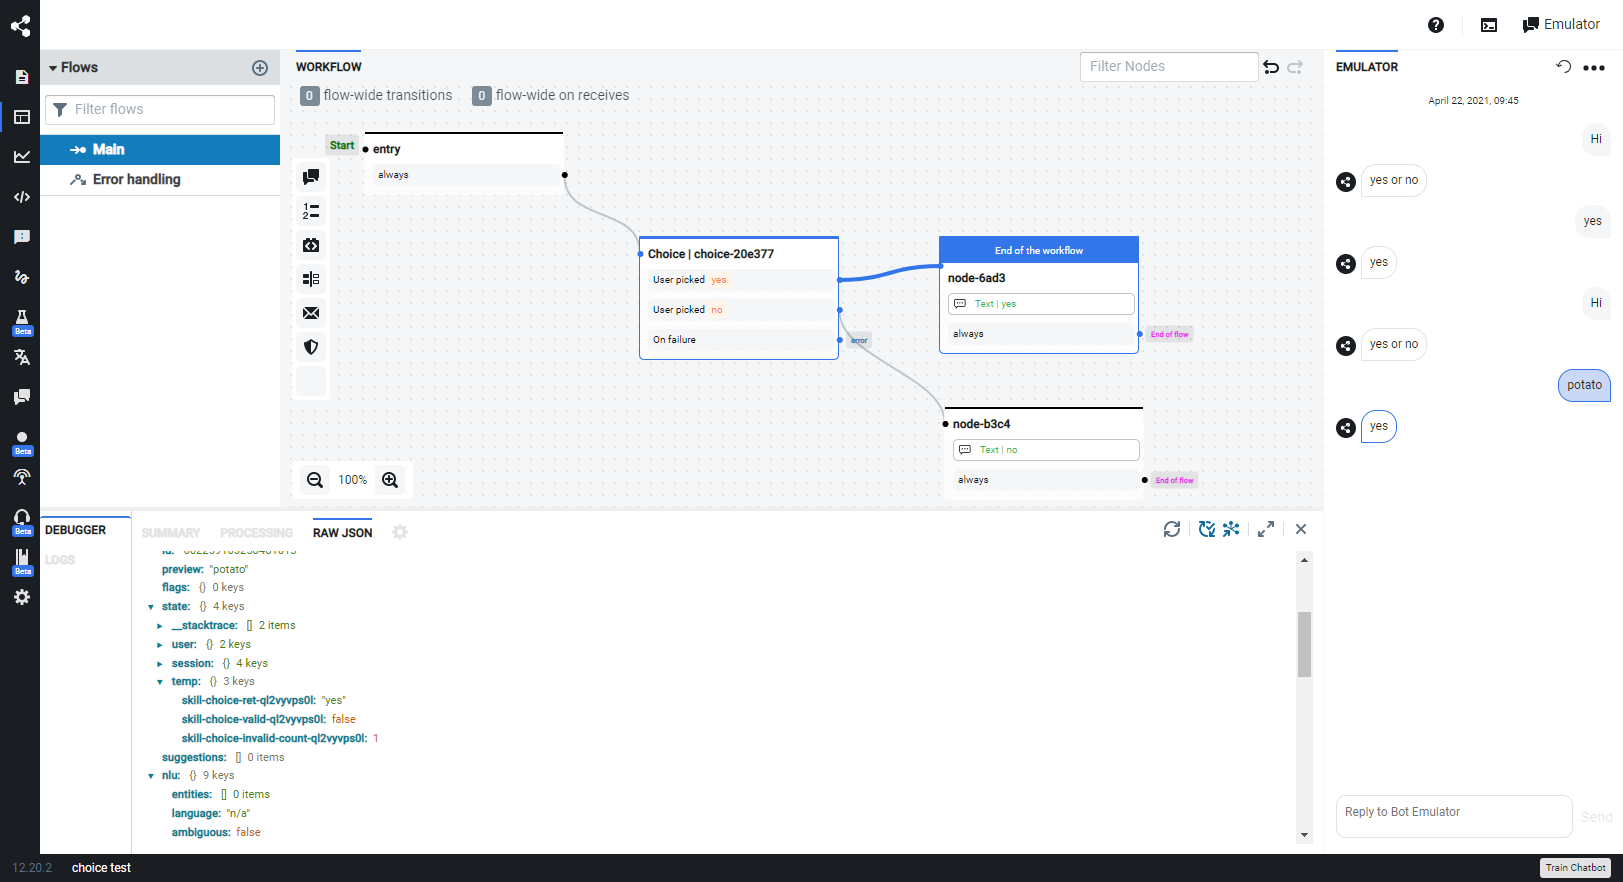Focus the Filter Nodes search box
Screen dimensions: 1623x882
pos(1169,67)
